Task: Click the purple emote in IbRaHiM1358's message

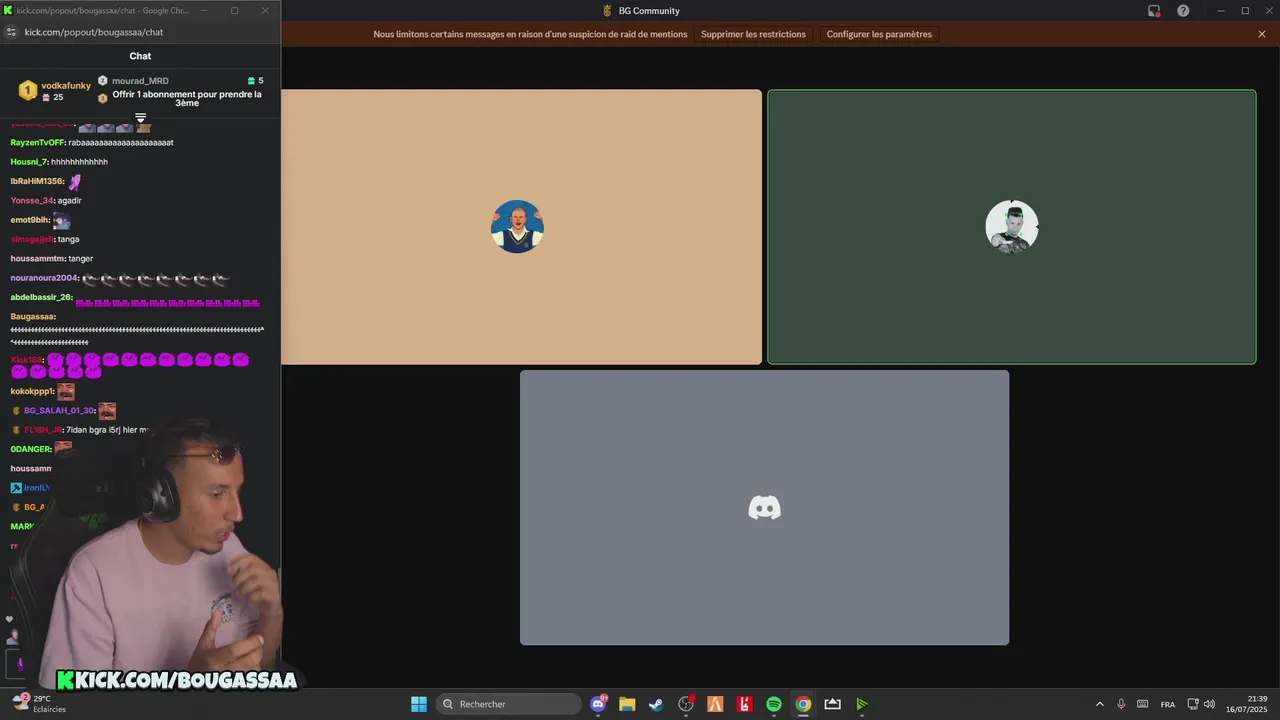Action: [75, 181]
